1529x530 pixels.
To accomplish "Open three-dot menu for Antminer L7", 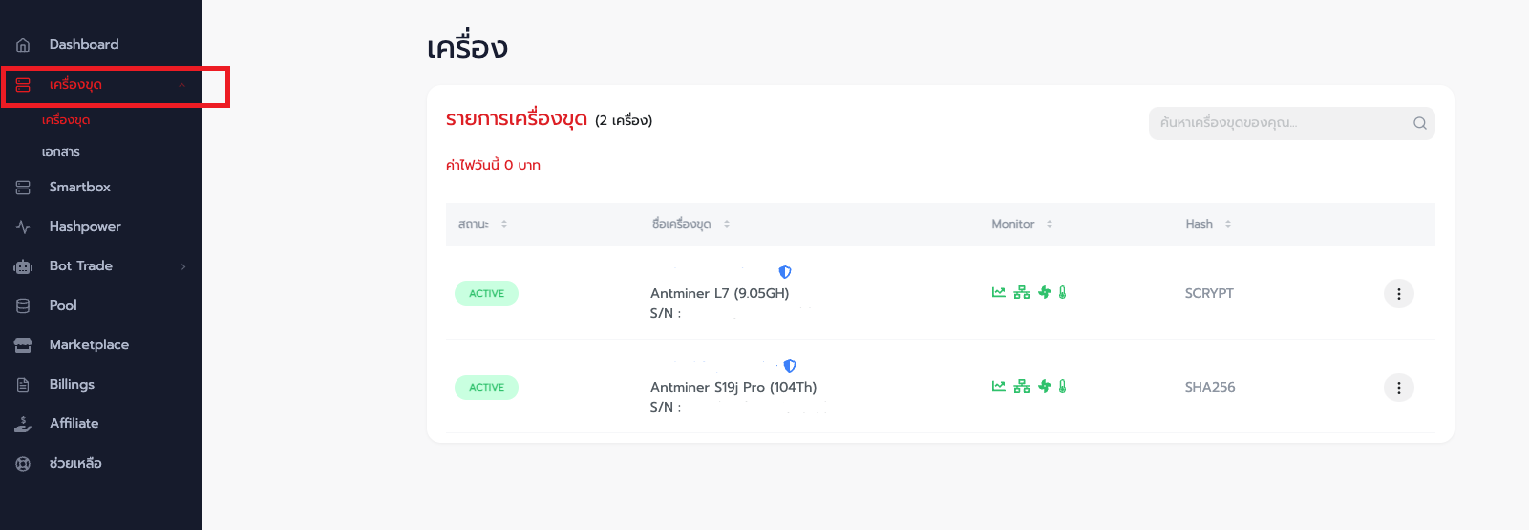I will coord(1399,294).
